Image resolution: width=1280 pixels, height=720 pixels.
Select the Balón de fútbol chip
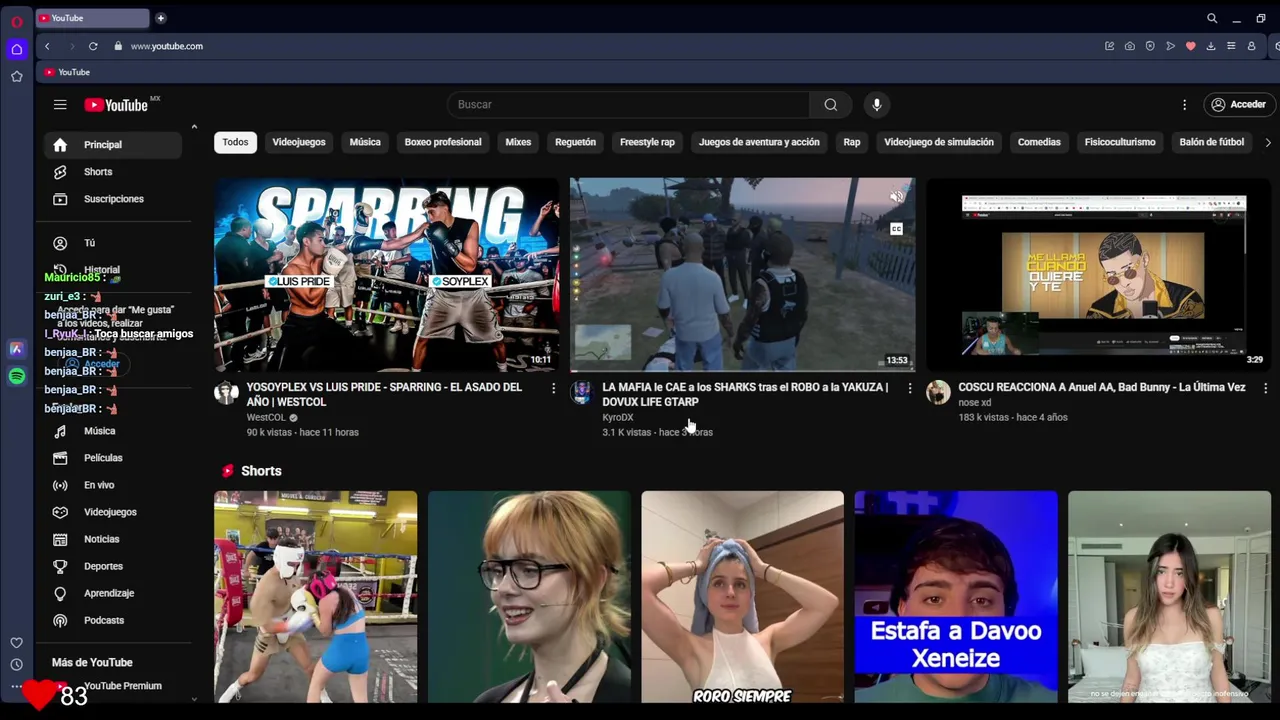(x=1212, y=142)
